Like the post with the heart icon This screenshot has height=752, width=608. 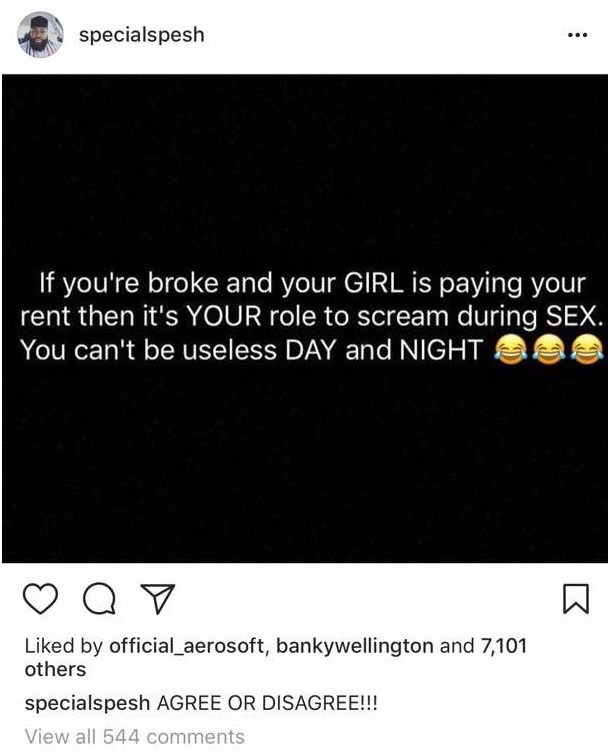[x=40, y=599]
